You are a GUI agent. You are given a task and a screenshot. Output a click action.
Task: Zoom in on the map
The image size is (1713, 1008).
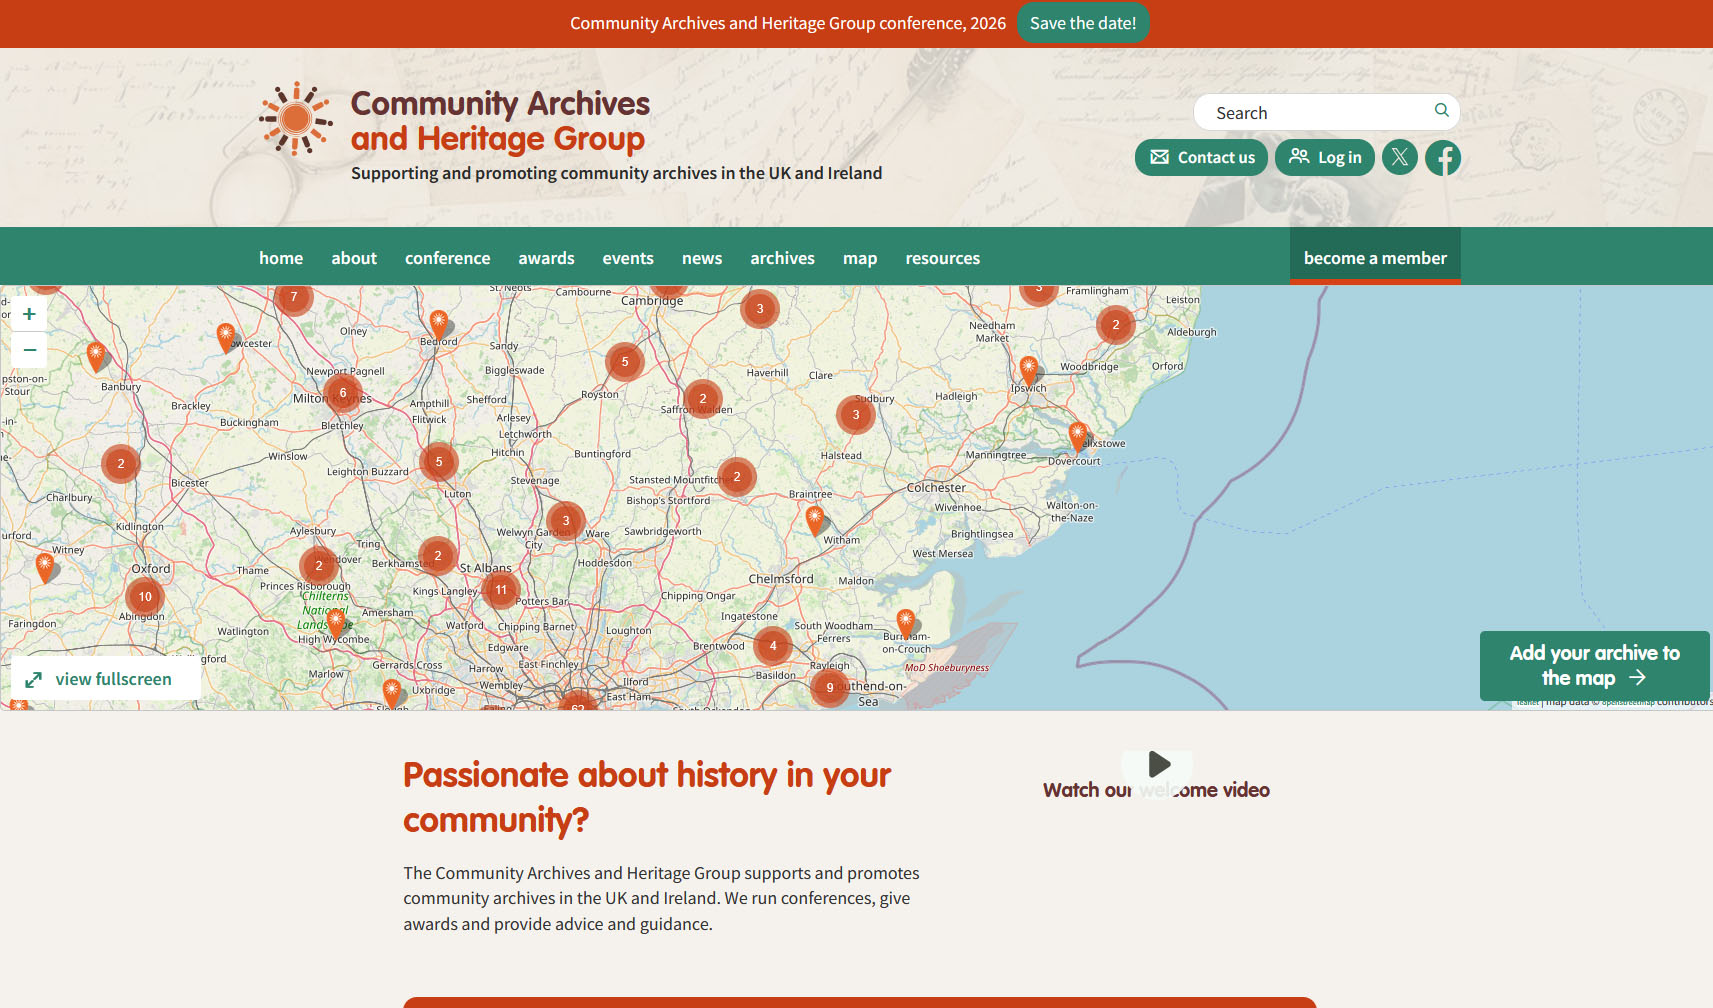pyautogui.click(x=29, y=314)
